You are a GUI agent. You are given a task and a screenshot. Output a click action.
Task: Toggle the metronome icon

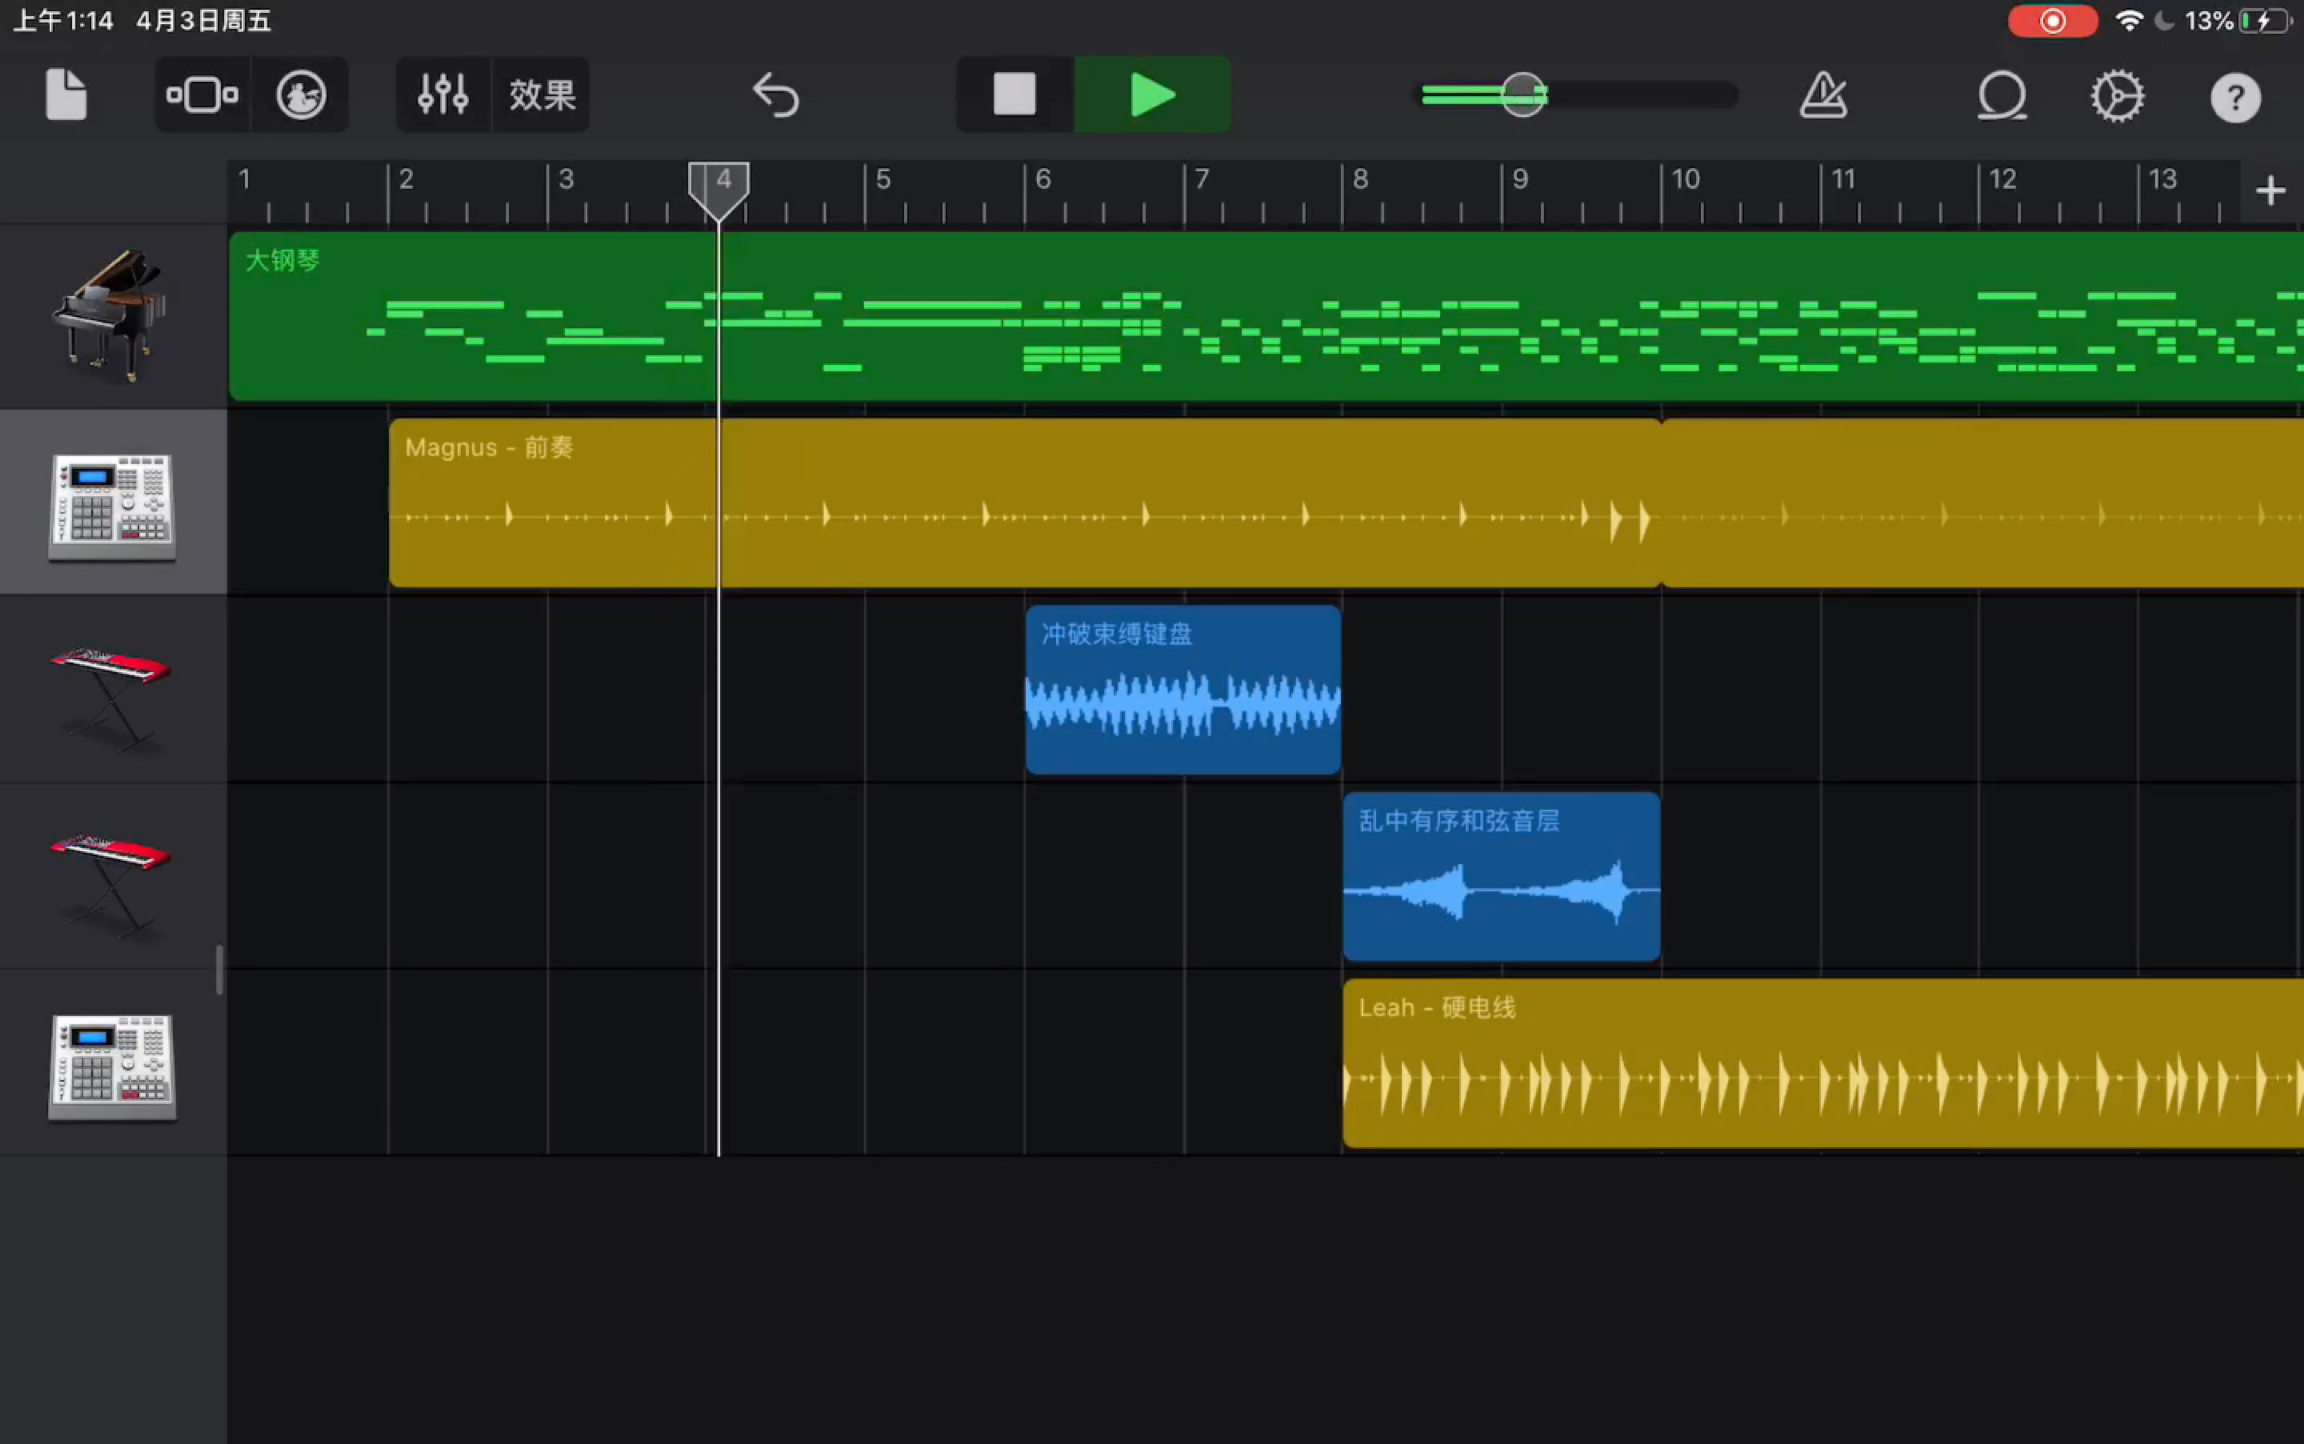click(1823, 96)
